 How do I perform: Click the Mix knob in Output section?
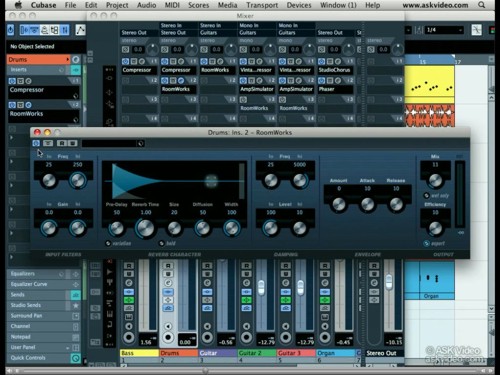click(435, 180)
